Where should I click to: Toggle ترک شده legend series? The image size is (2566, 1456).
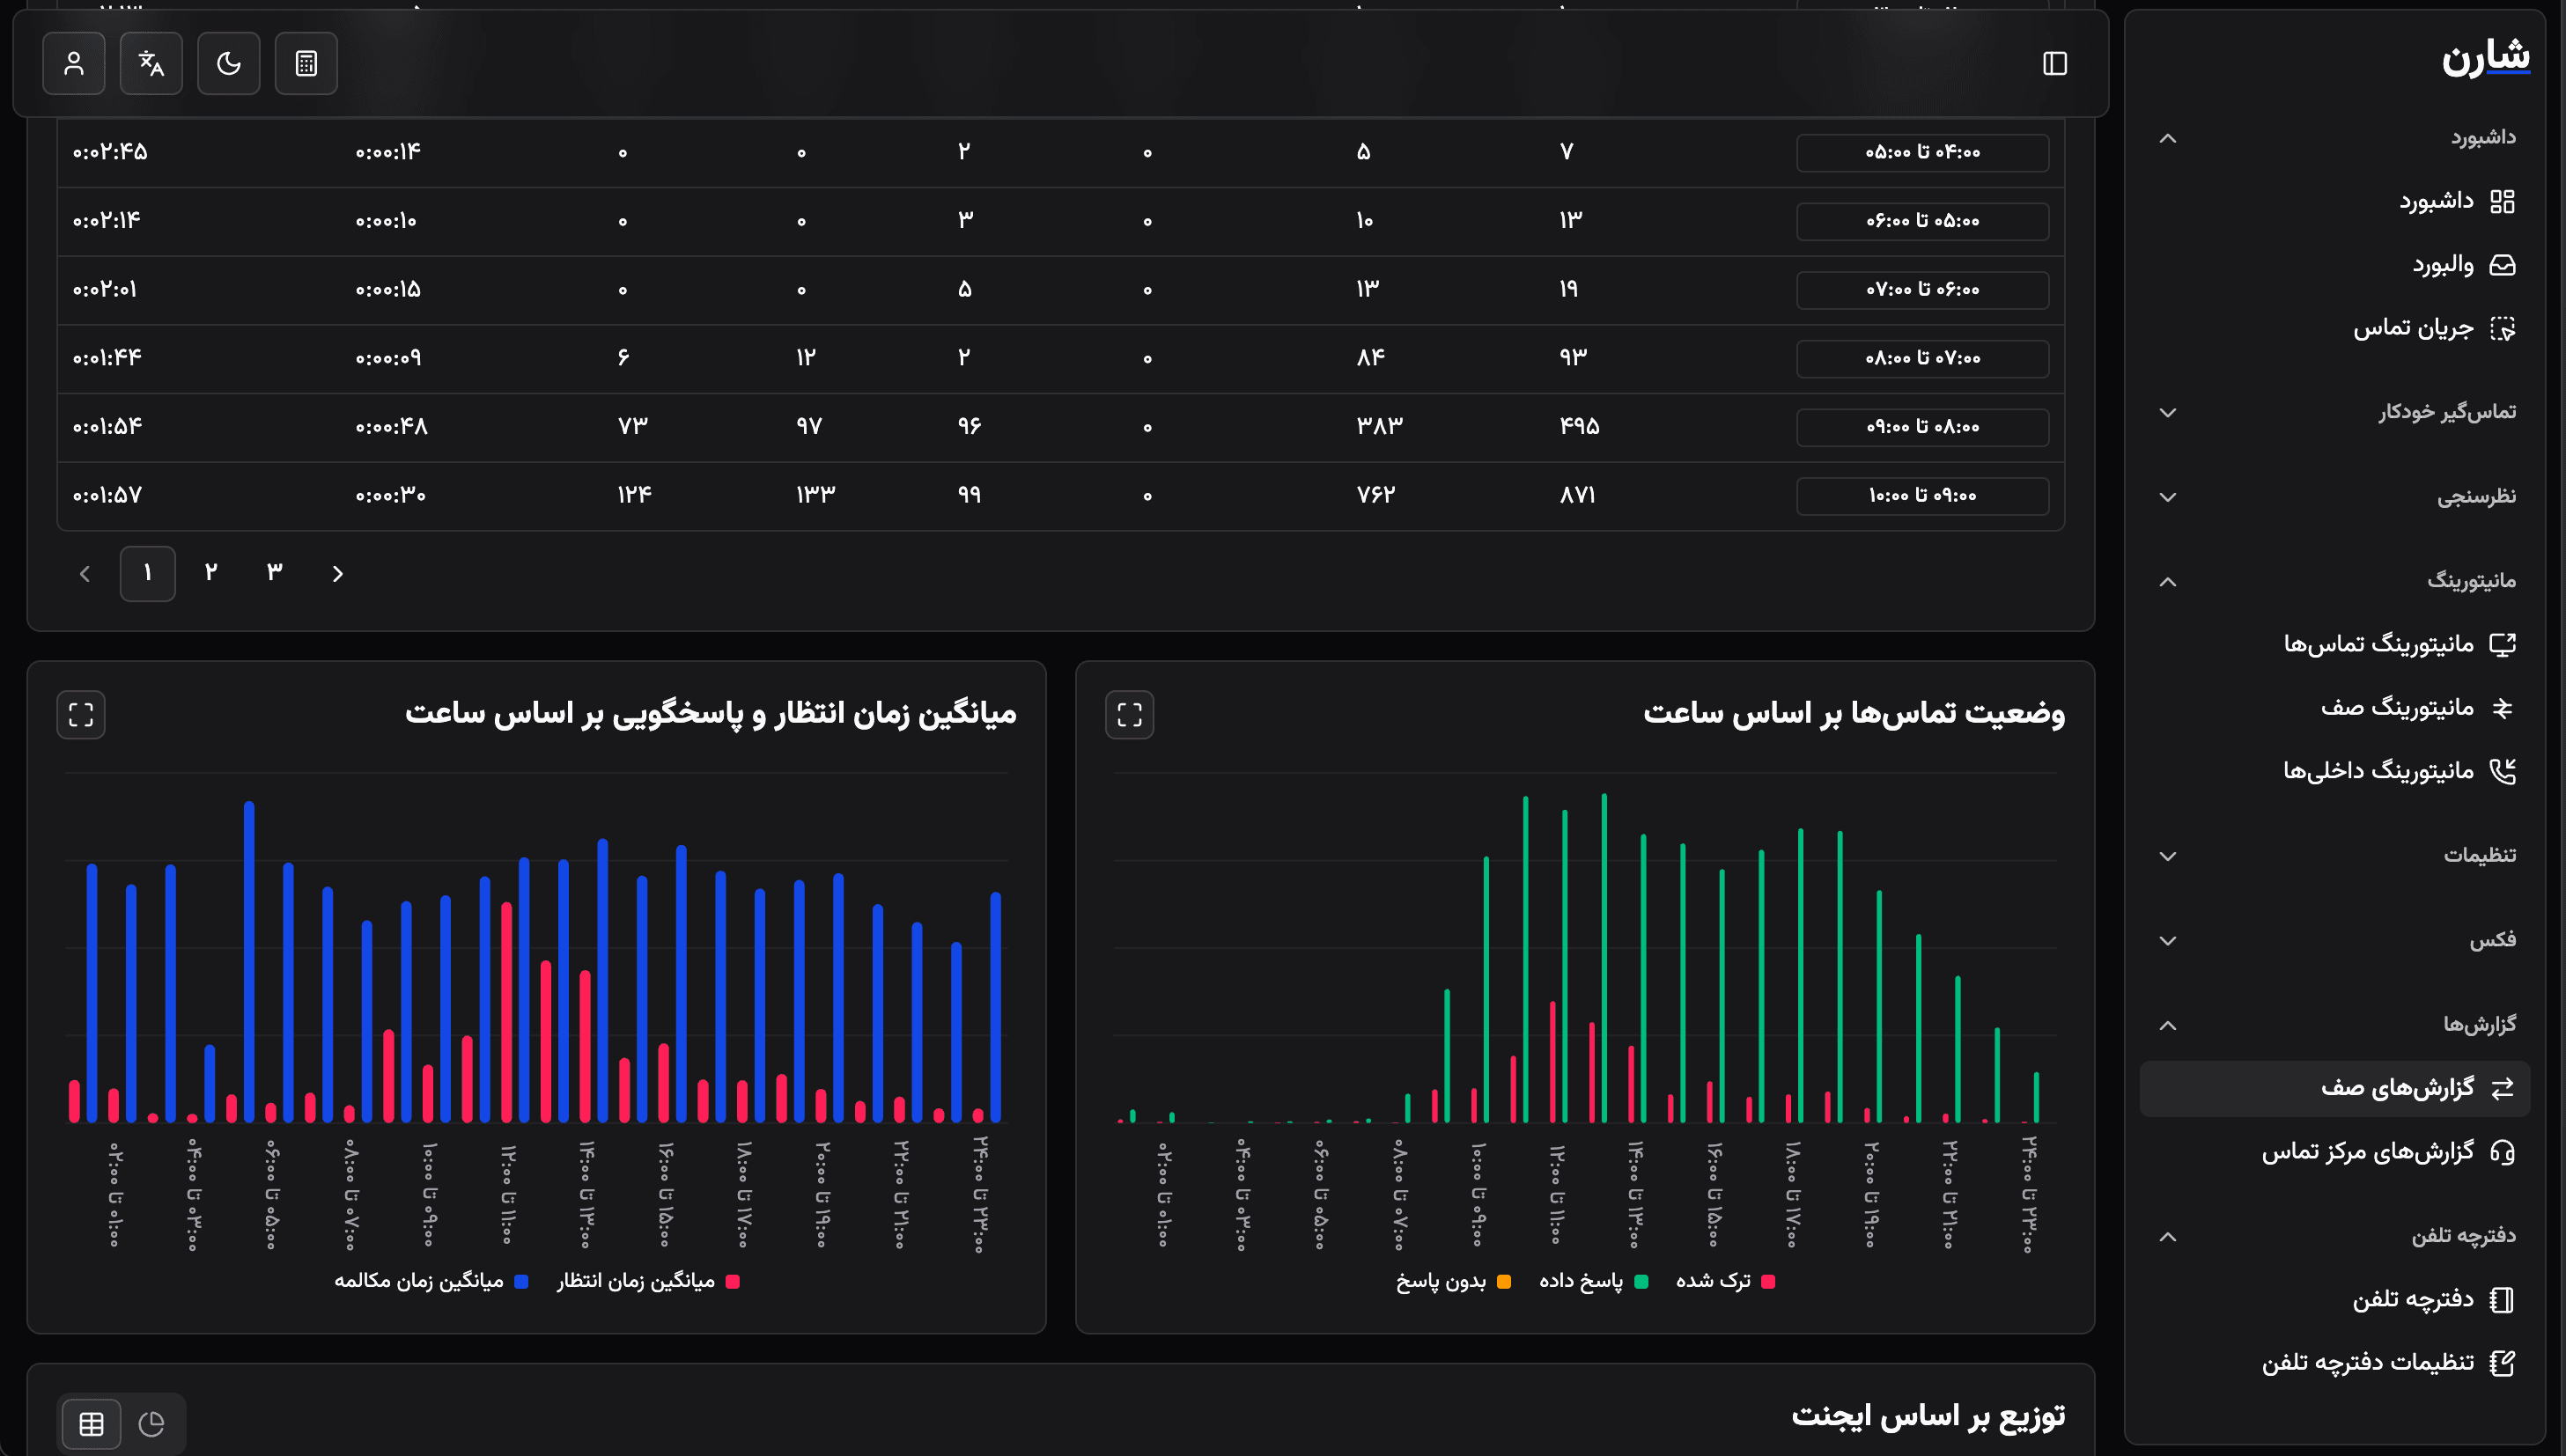point(1725,1281)
